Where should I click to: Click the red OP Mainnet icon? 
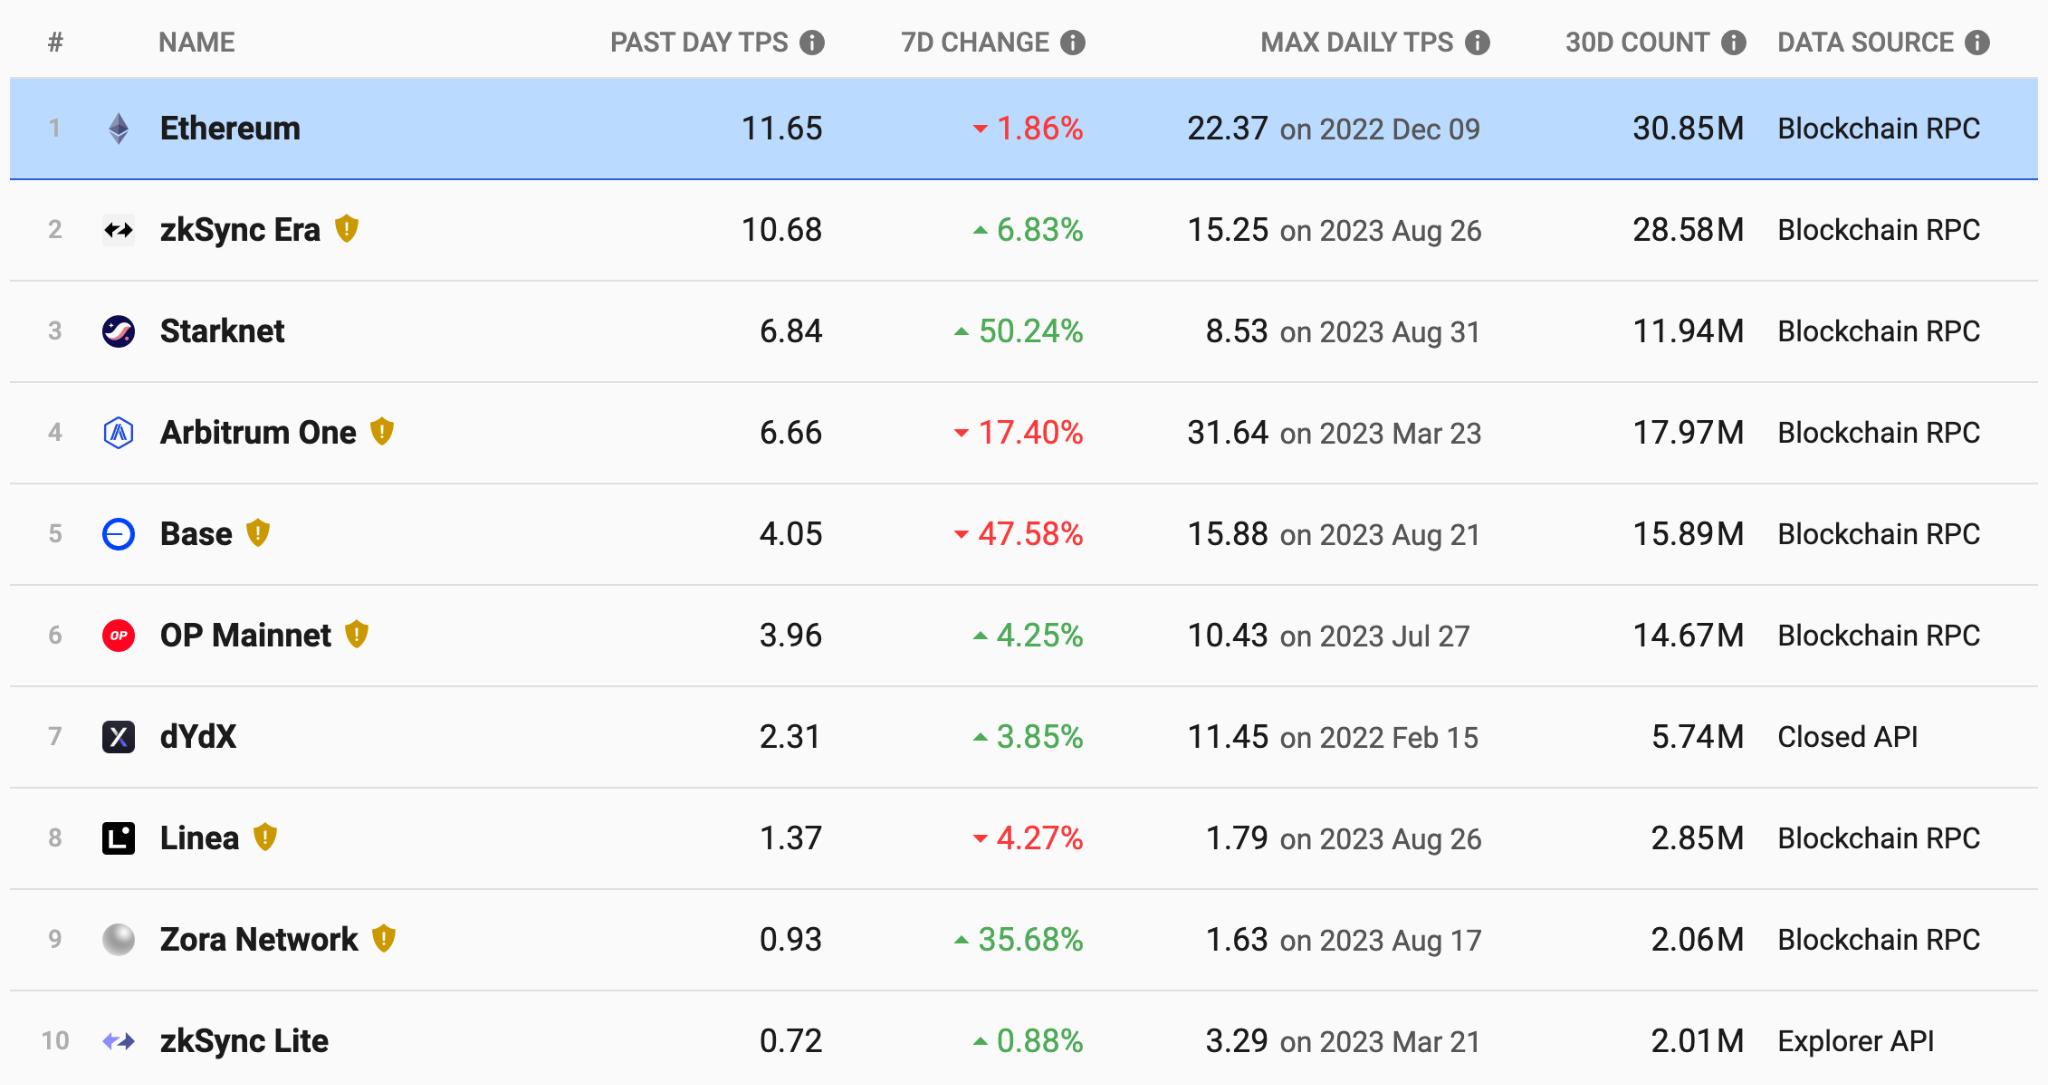(118, 635)
